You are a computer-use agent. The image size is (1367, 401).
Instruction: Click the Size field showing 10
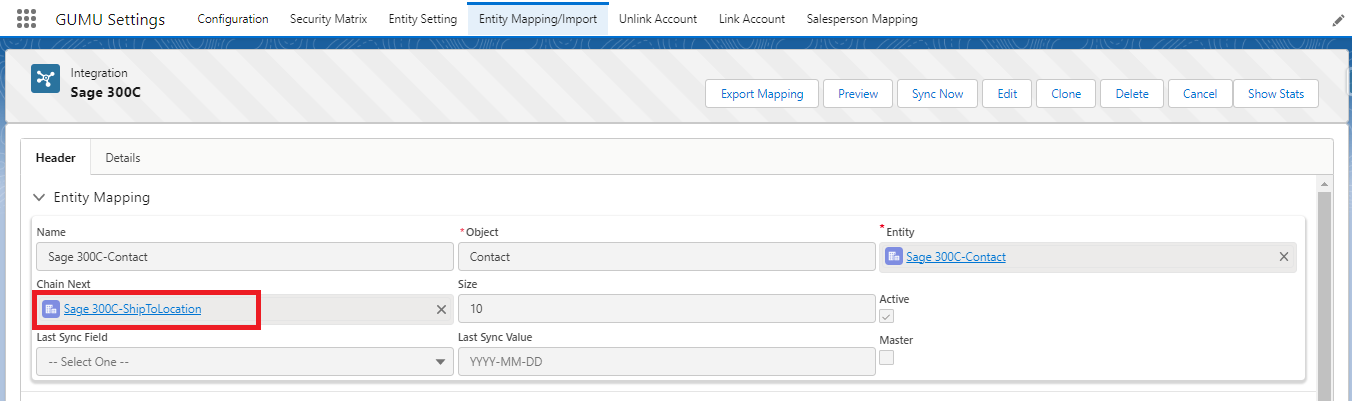click(667, 309)
